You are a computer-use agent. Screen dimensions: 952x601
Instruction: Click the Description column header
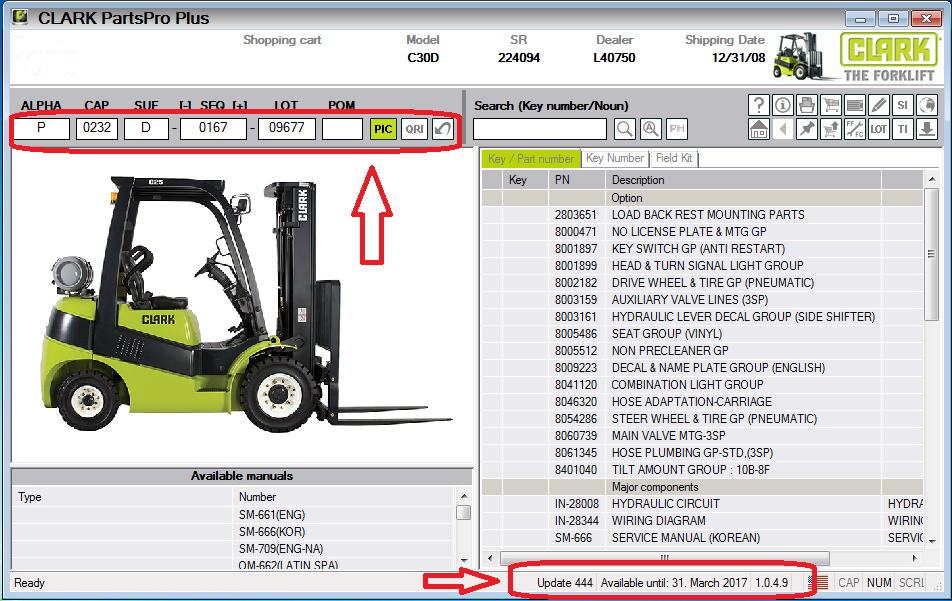(743, 180)
